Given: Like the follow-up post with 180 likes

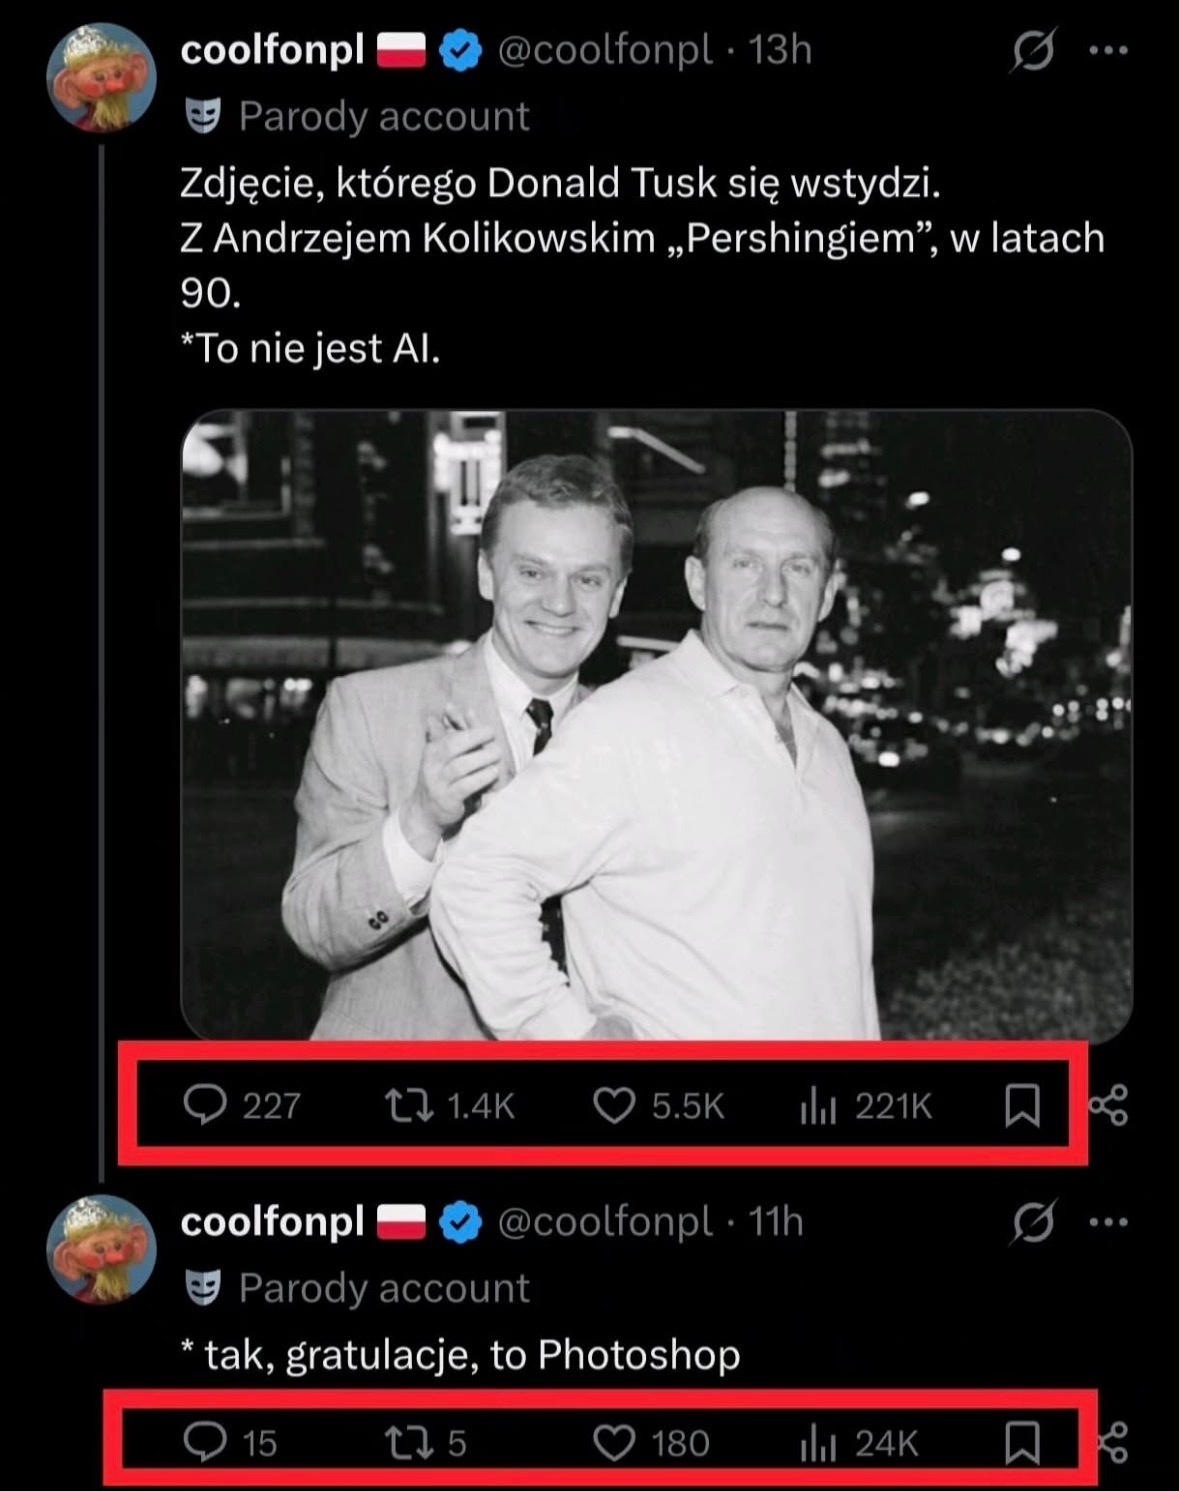Looking at the screenshot, I should pos(614,1442).
